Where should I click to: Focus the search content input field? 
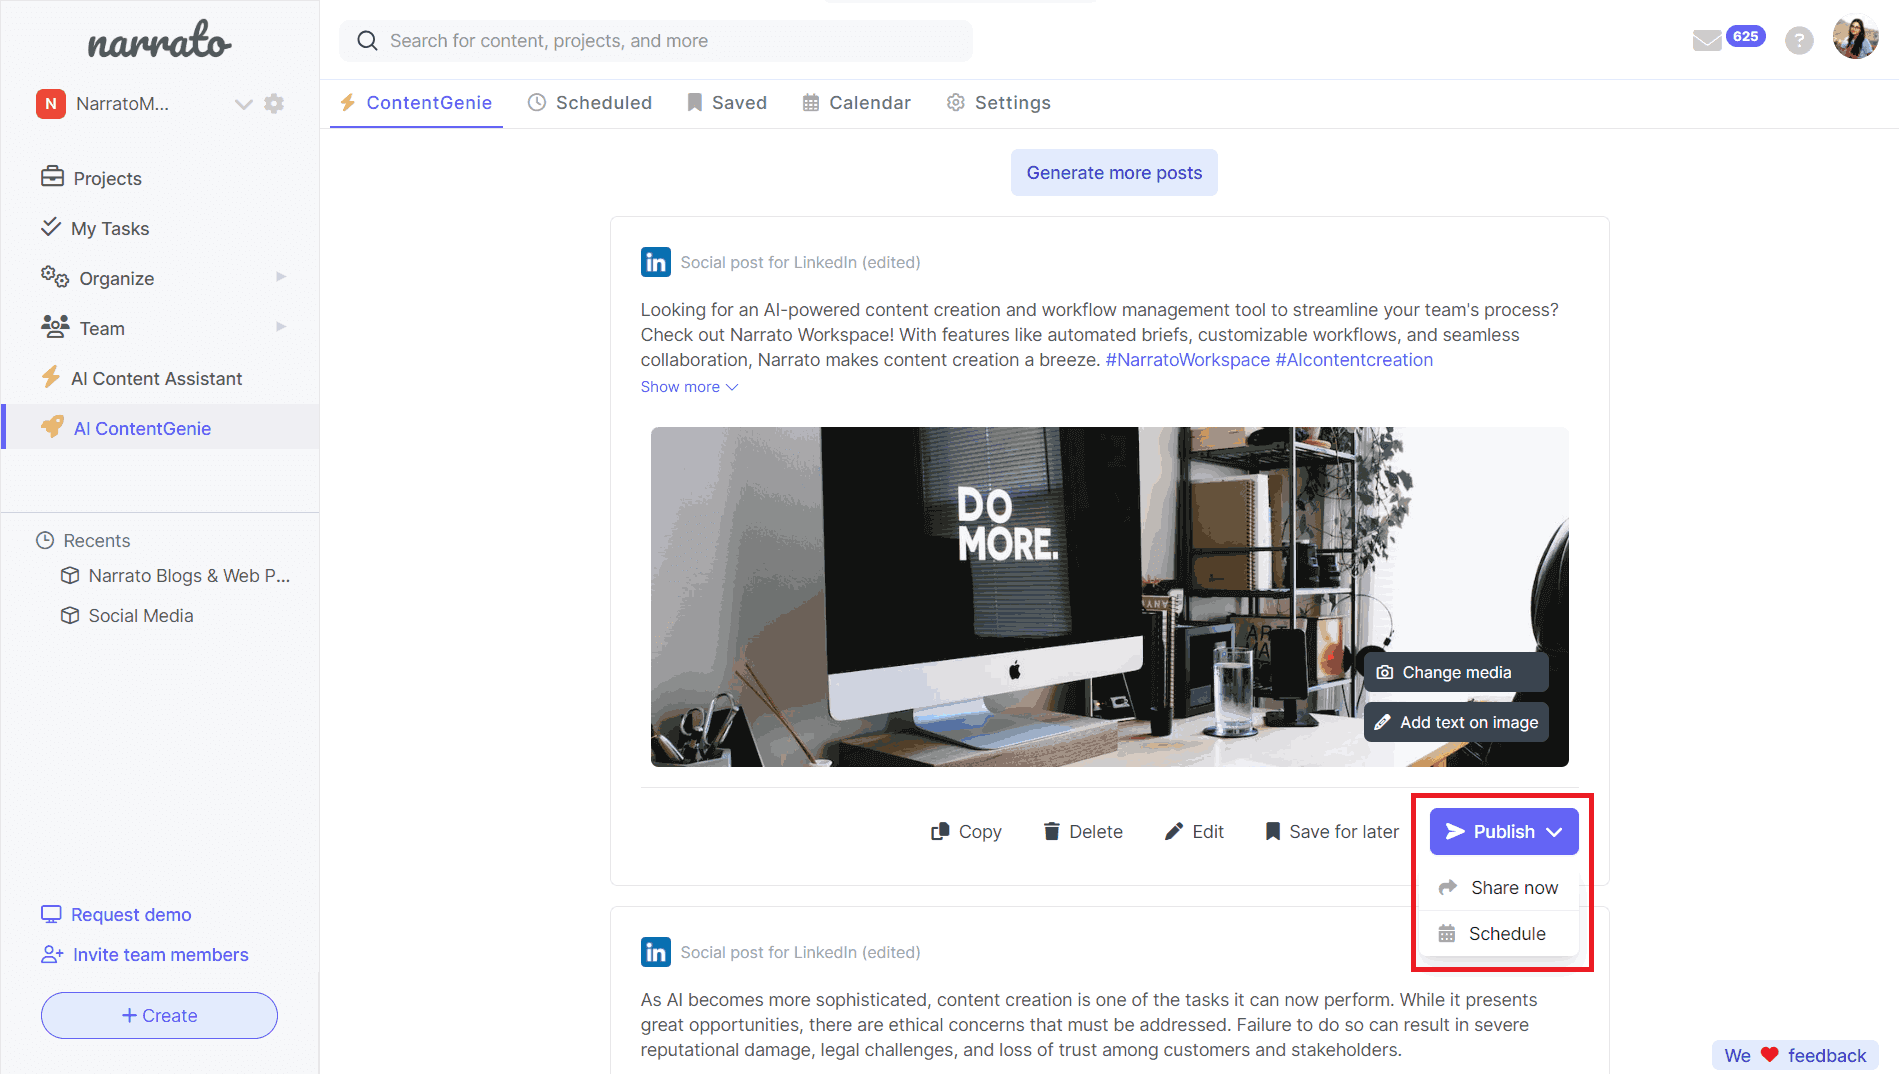click(655, 41)
